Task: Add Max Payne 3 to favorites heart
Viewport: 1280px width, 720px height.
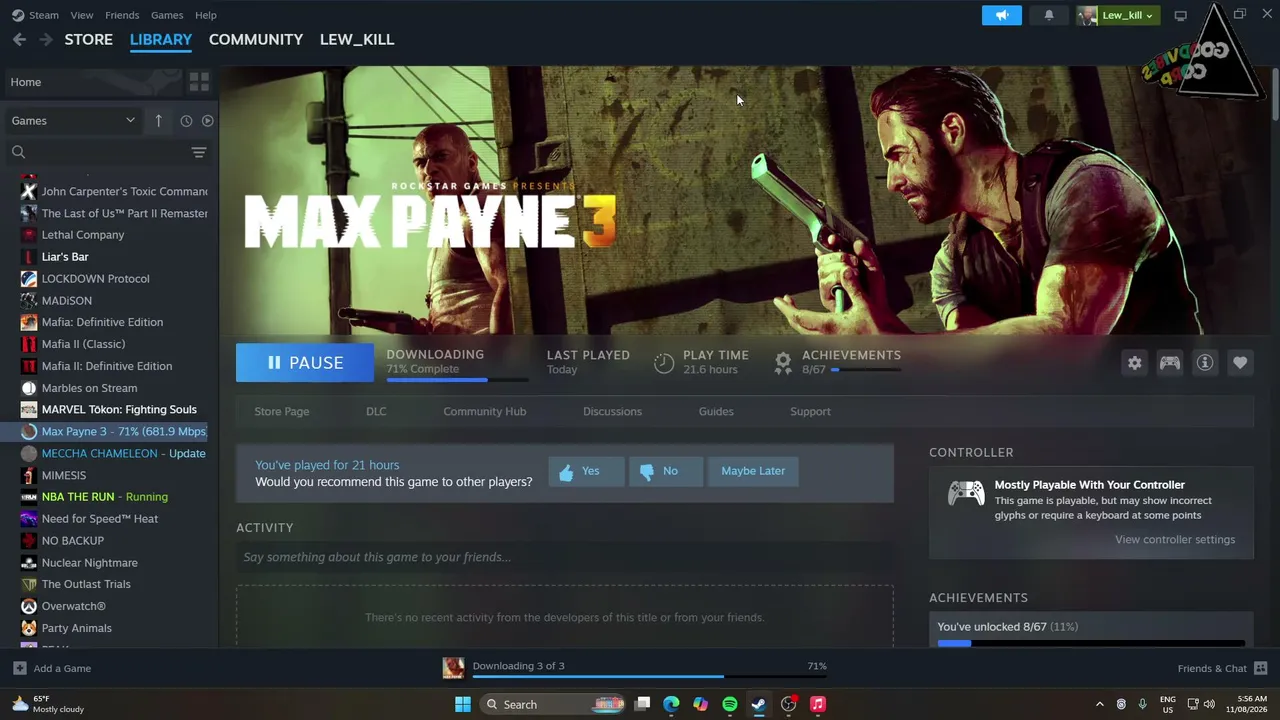Action: tap(1240, 363)
